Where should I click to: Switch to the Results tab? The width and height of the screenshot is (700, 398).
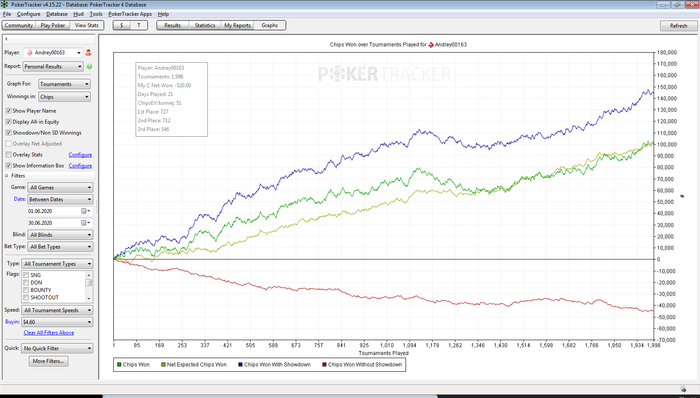pos(172,25)
